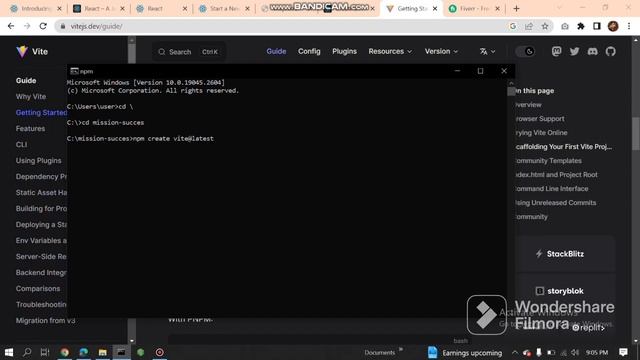Switch to the Fiverr tab
The image size is (640, 360).
click(473, 9)
